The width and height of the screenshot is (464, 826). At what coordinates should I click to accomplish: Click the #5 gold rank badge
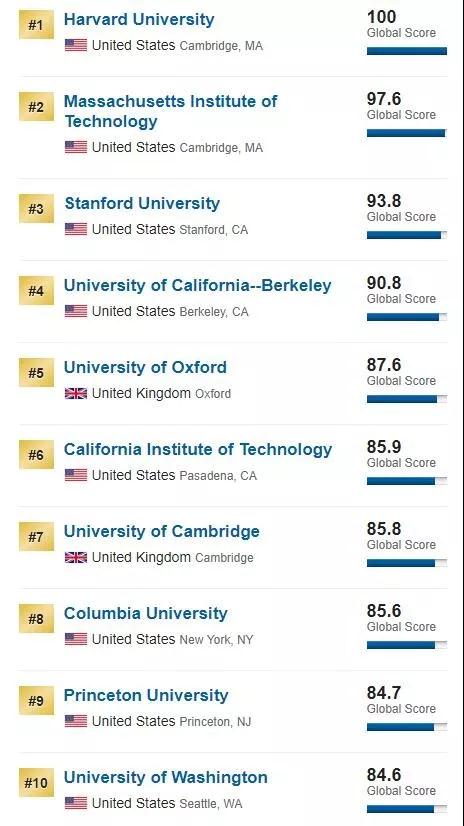pyautogui.click(x=36, y=373)
